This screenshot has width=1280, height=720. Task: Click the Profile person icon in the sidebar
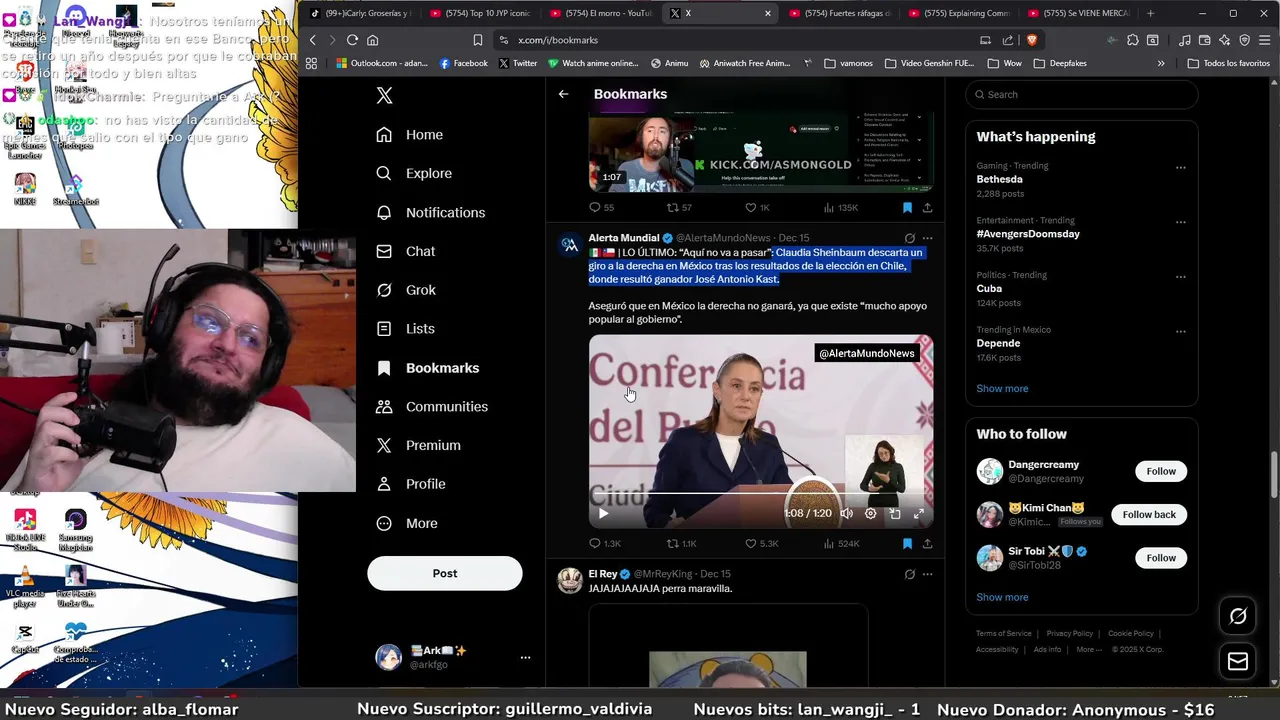tap(384, 484)
